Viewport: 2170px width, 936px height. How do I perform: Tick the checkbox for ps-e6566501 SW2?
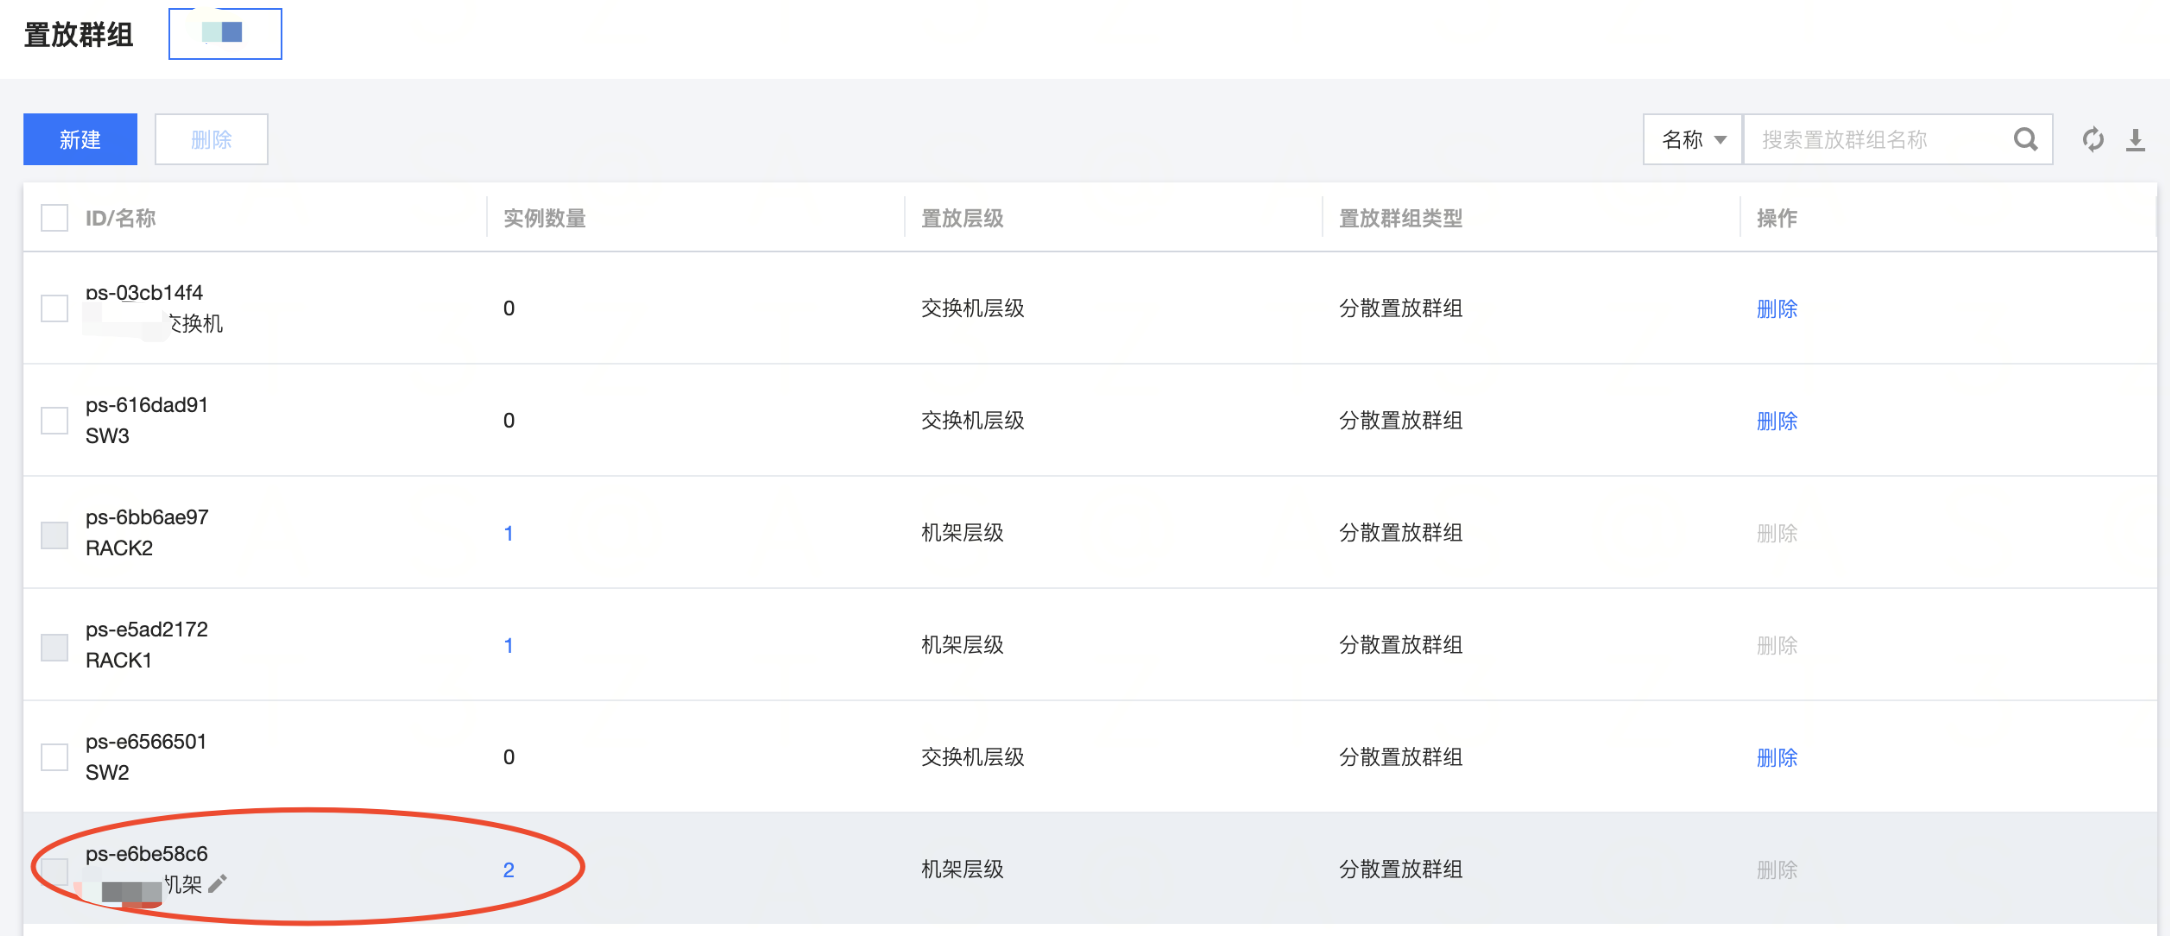[55, 757]
